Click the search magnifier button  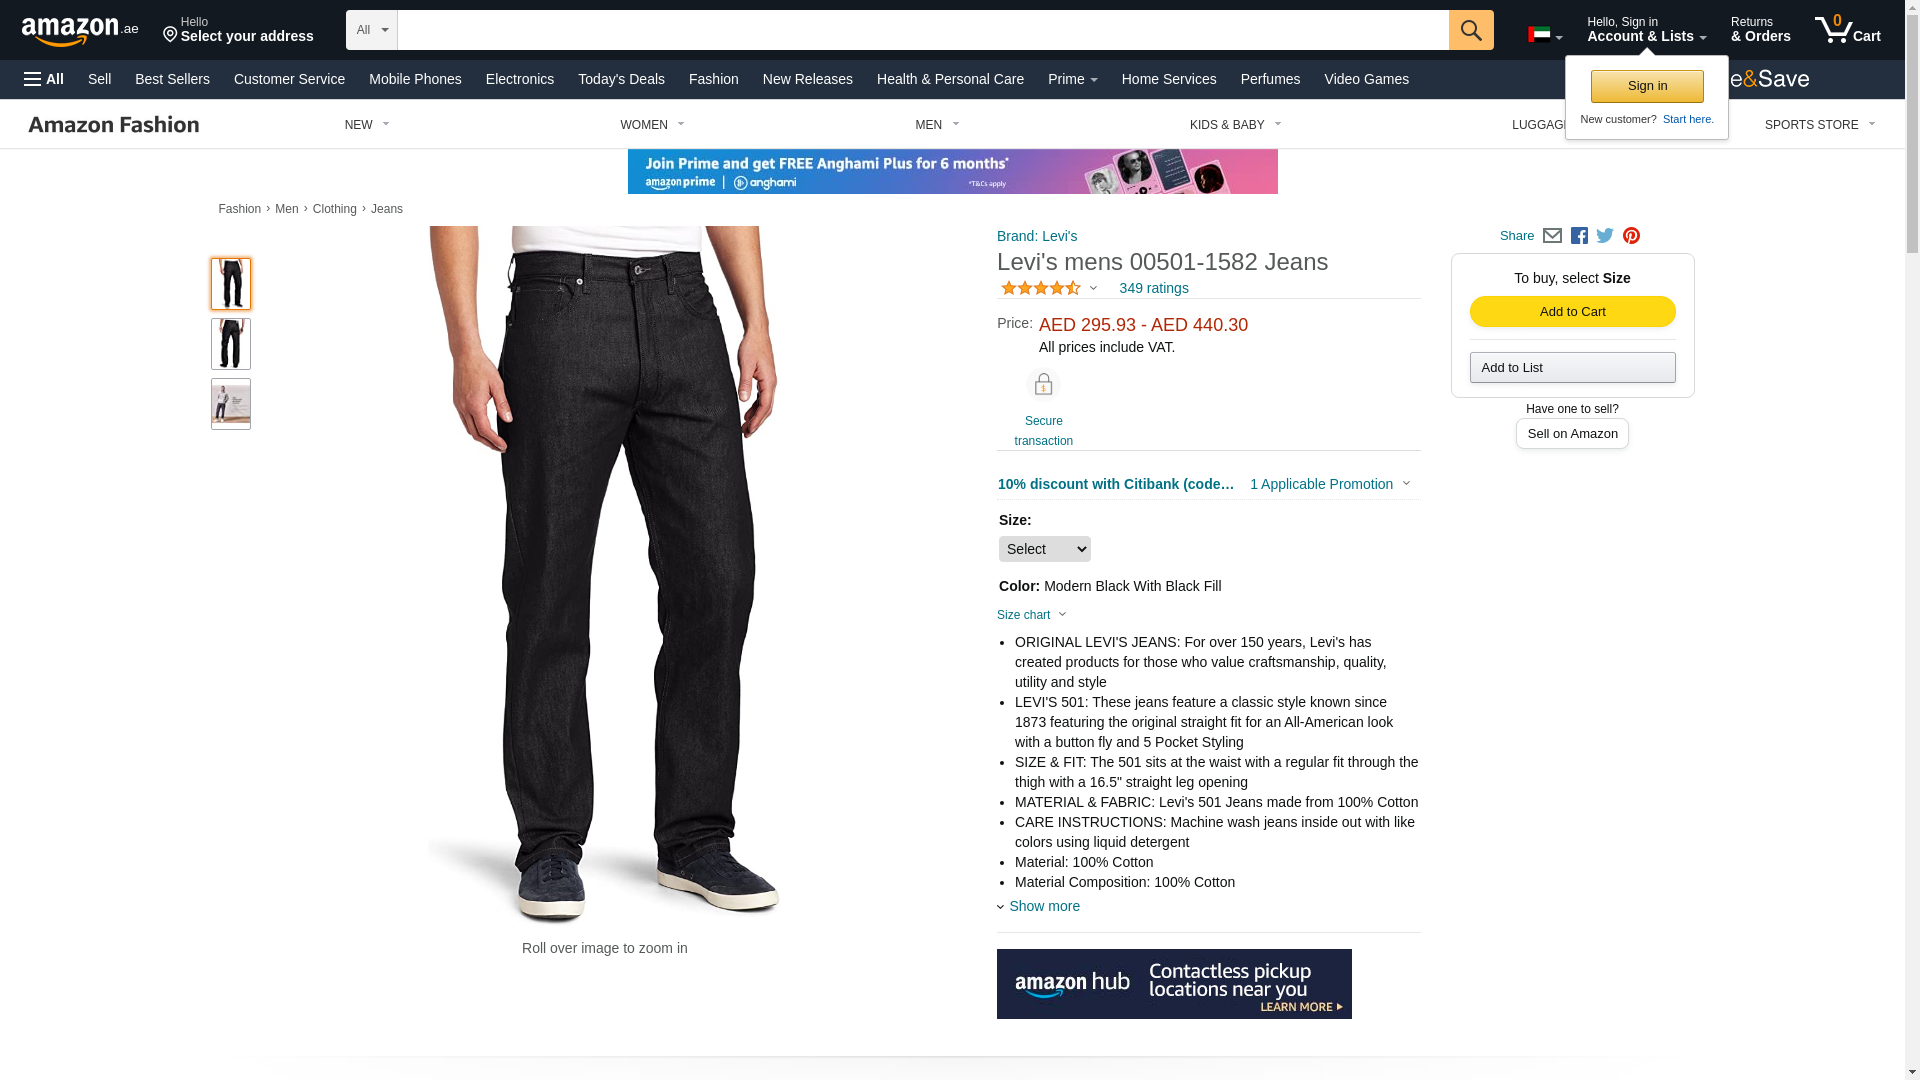[1470, 30]
